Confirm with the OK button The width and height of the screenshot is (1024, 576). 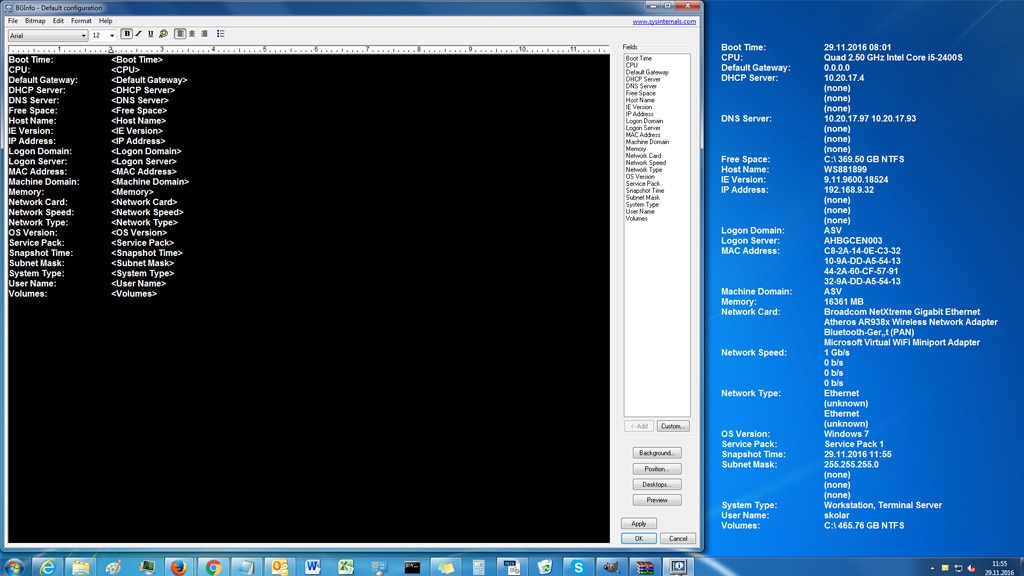639,539
